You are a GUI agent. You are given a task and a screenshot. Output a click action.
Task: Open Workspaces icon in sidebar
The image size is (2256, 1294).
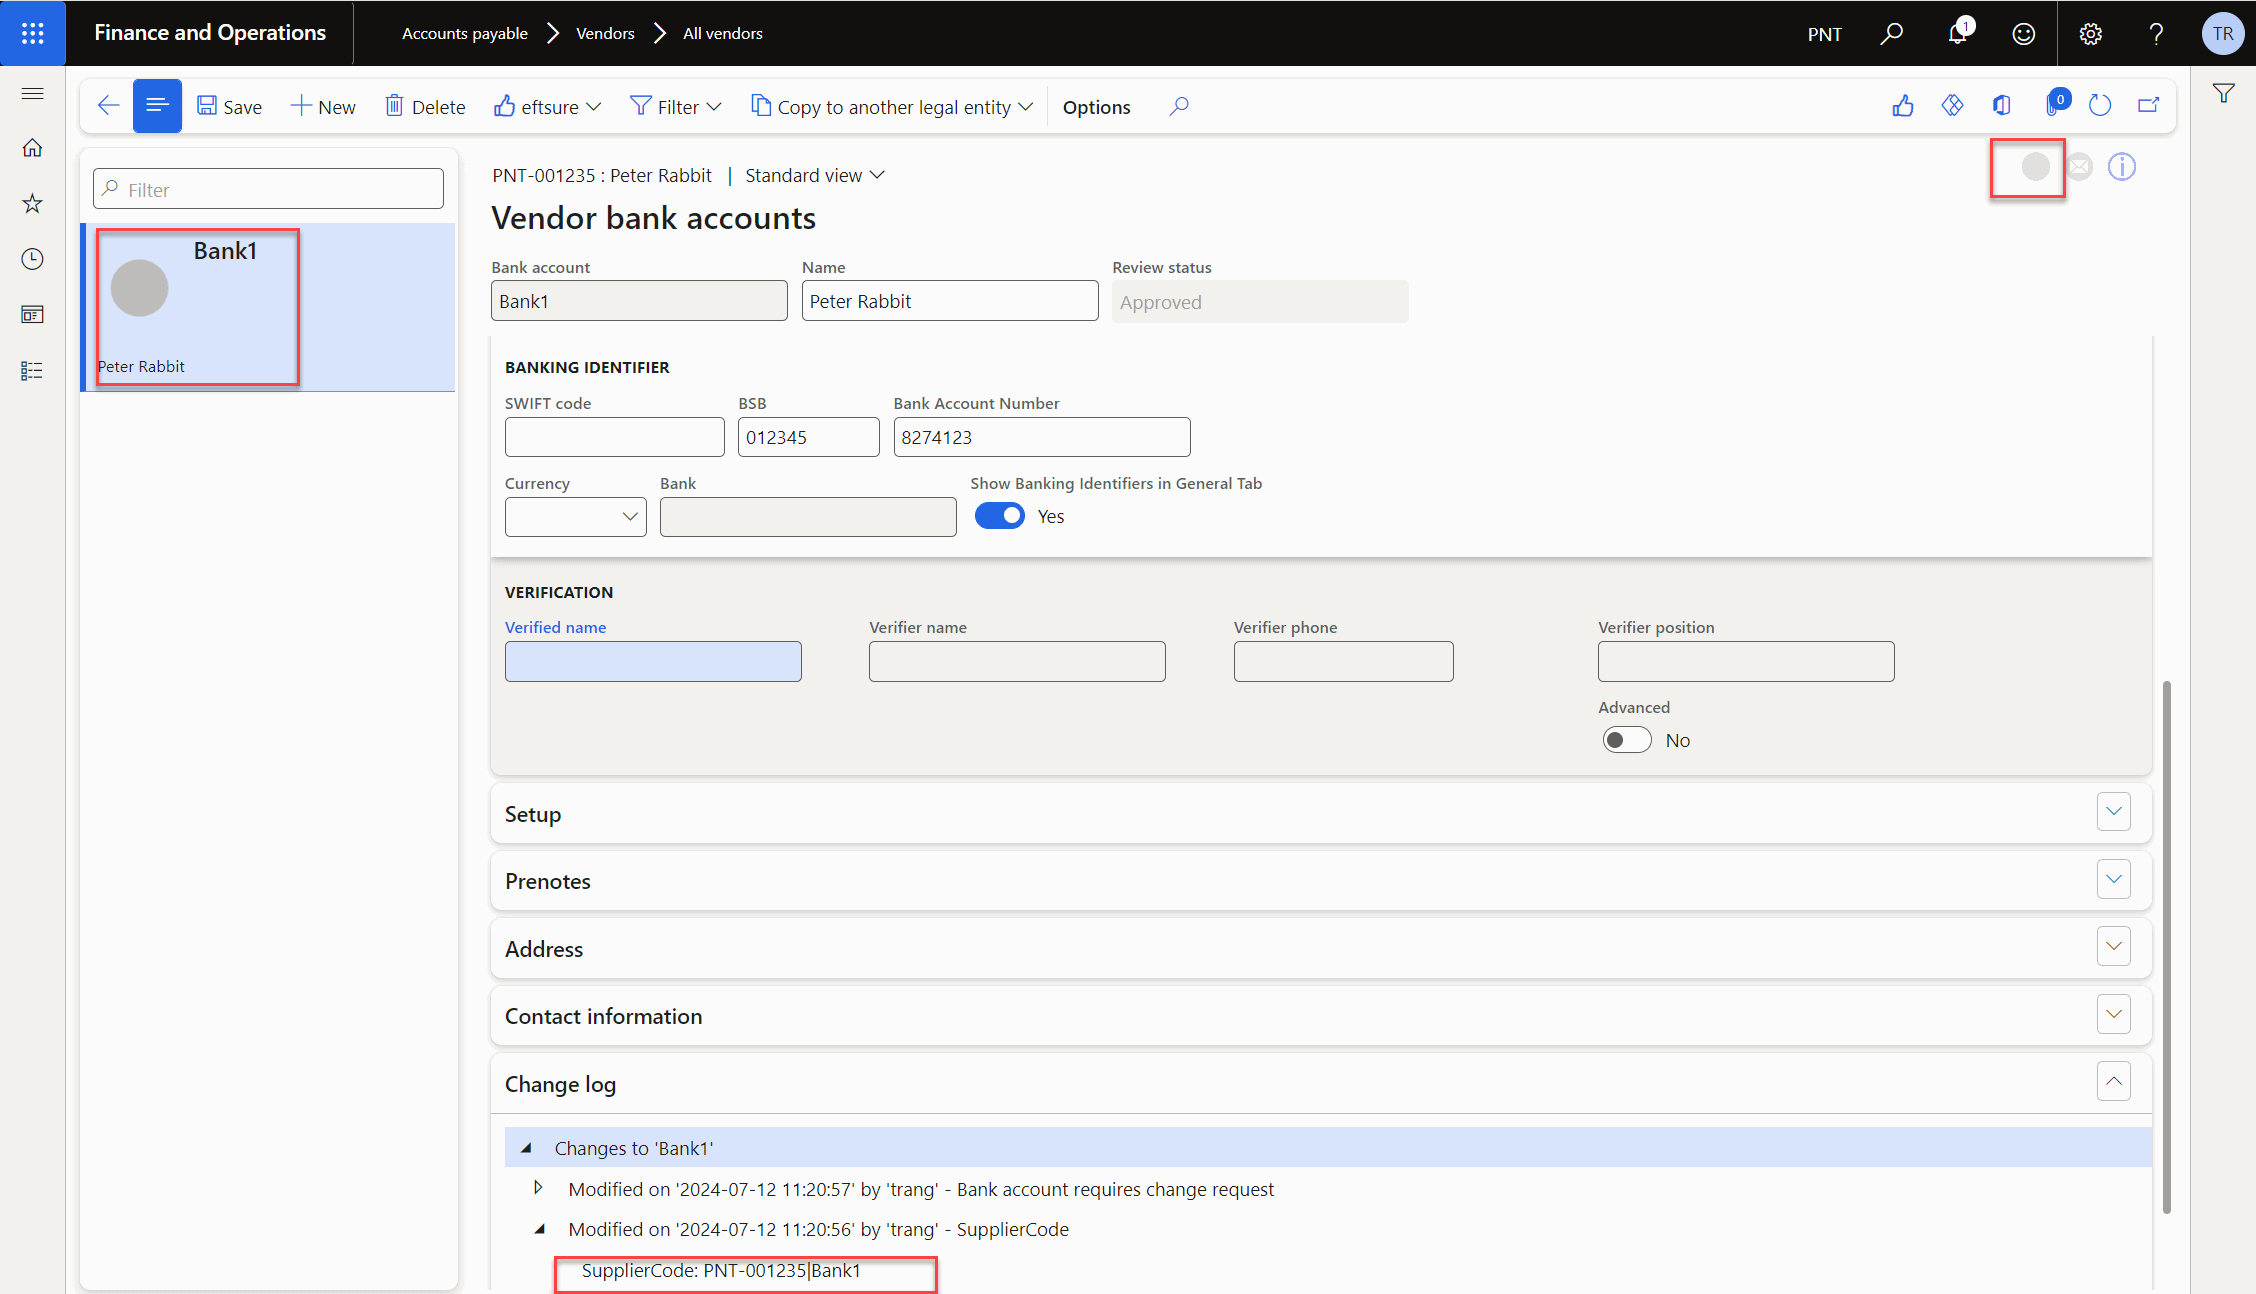33,315
